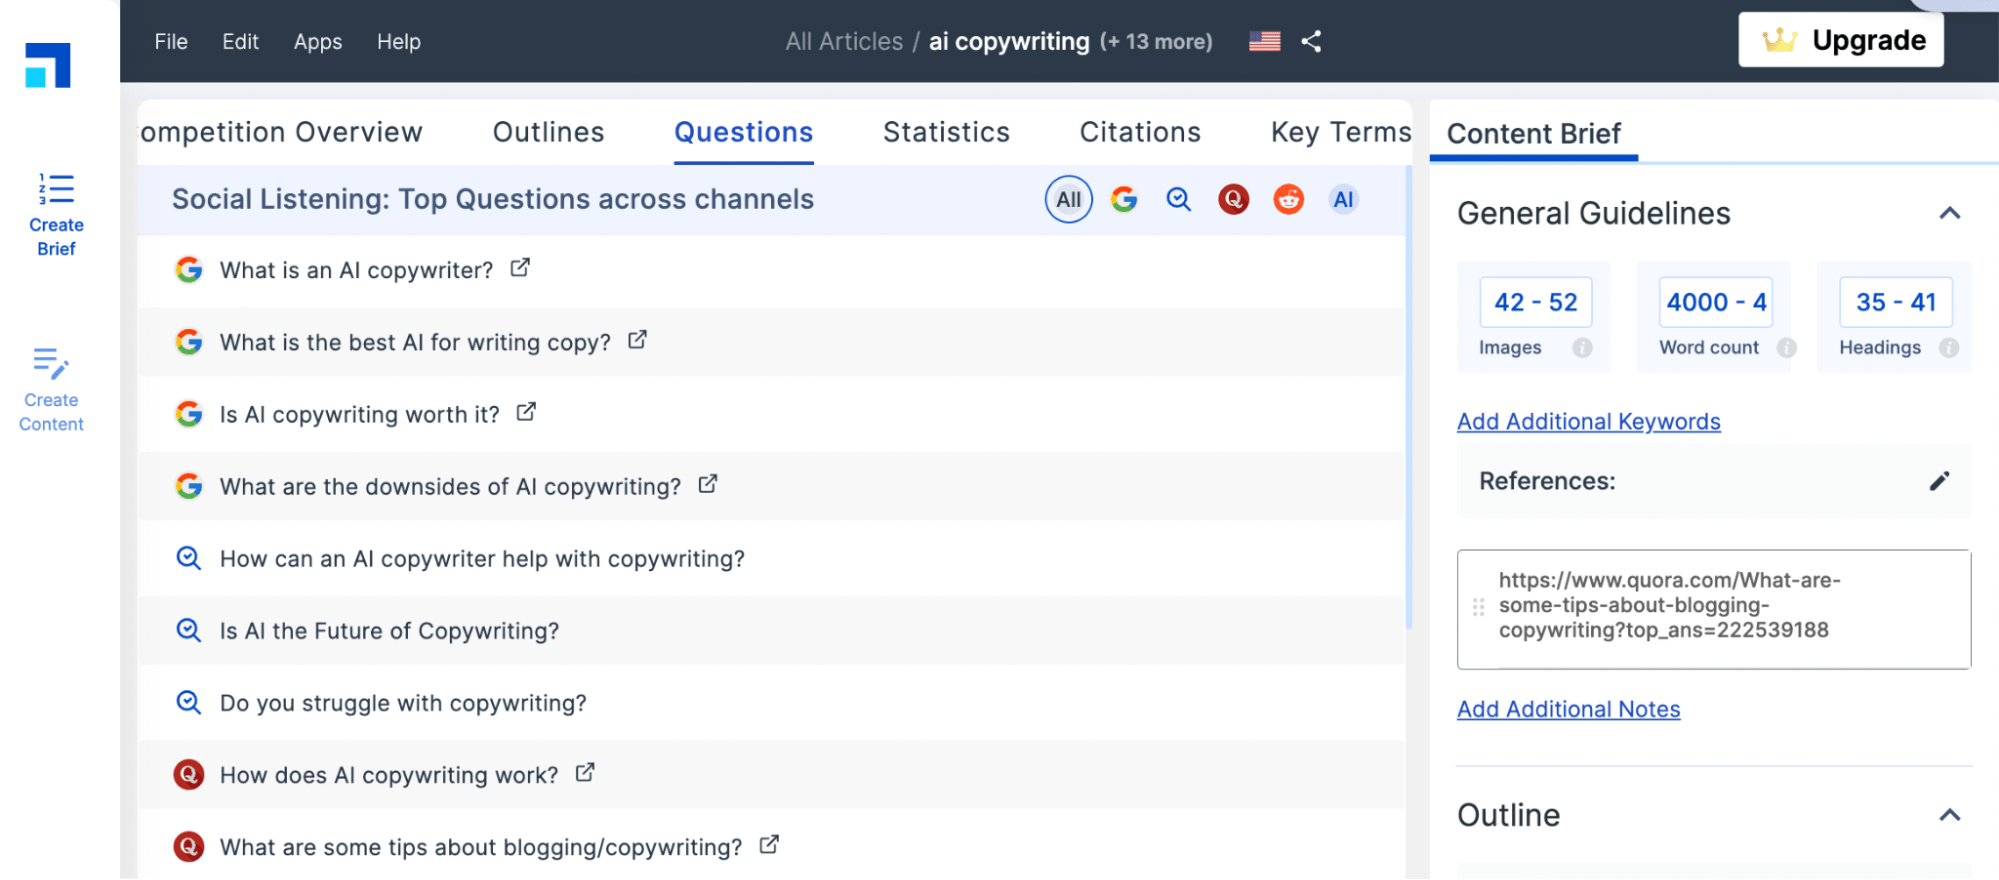Click Google icon beside 'What is an AI copywriter?'
This screenshot has width=1999, height=880.
[x=189, y=269]
